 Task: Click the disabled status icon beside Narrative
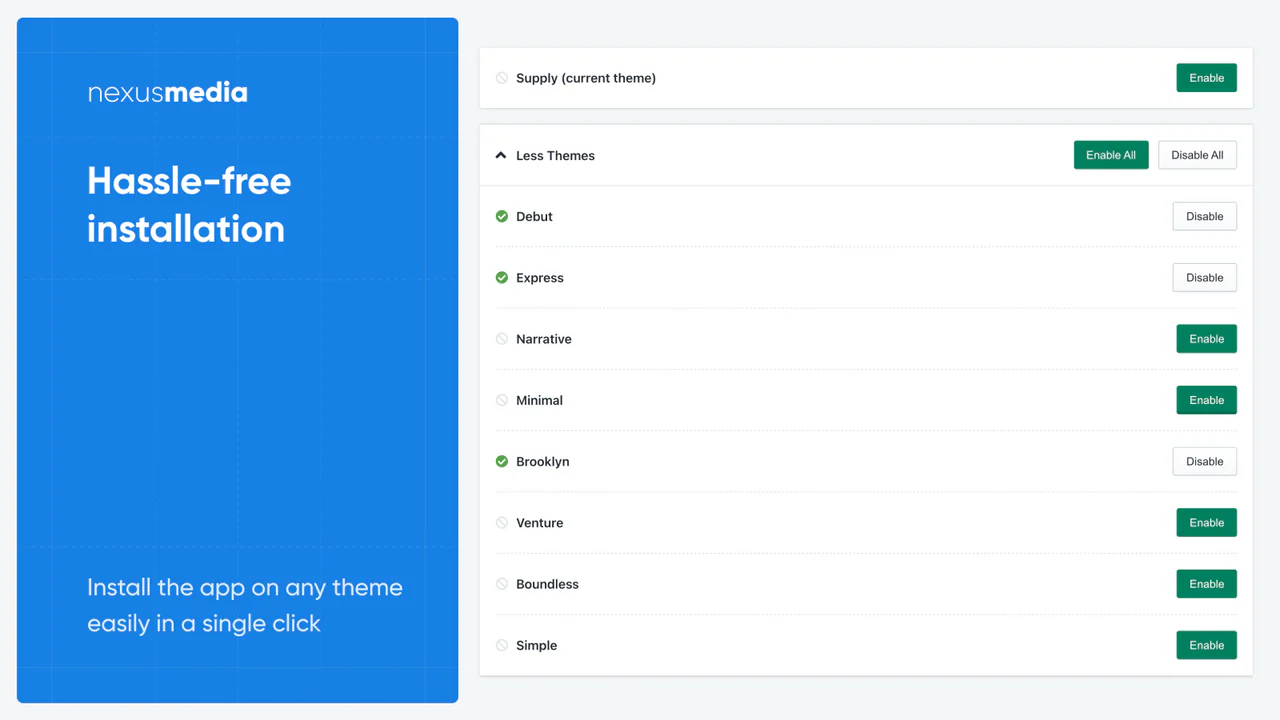click(x=502, y=339)
